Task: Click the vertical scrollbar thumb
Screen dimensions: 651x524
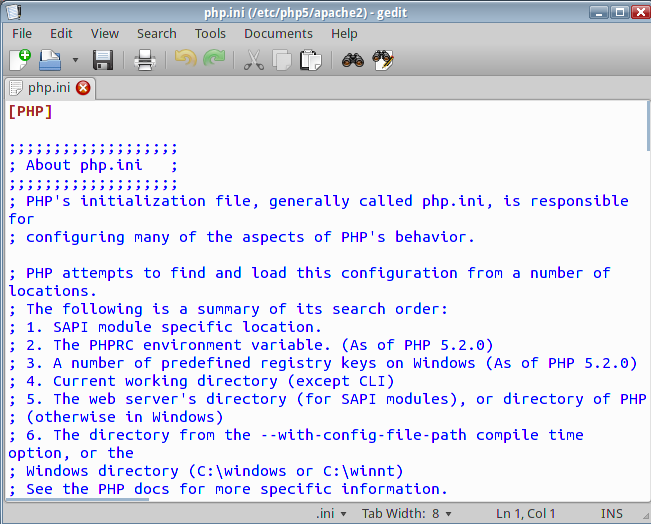Action: [x=649, y=126]
